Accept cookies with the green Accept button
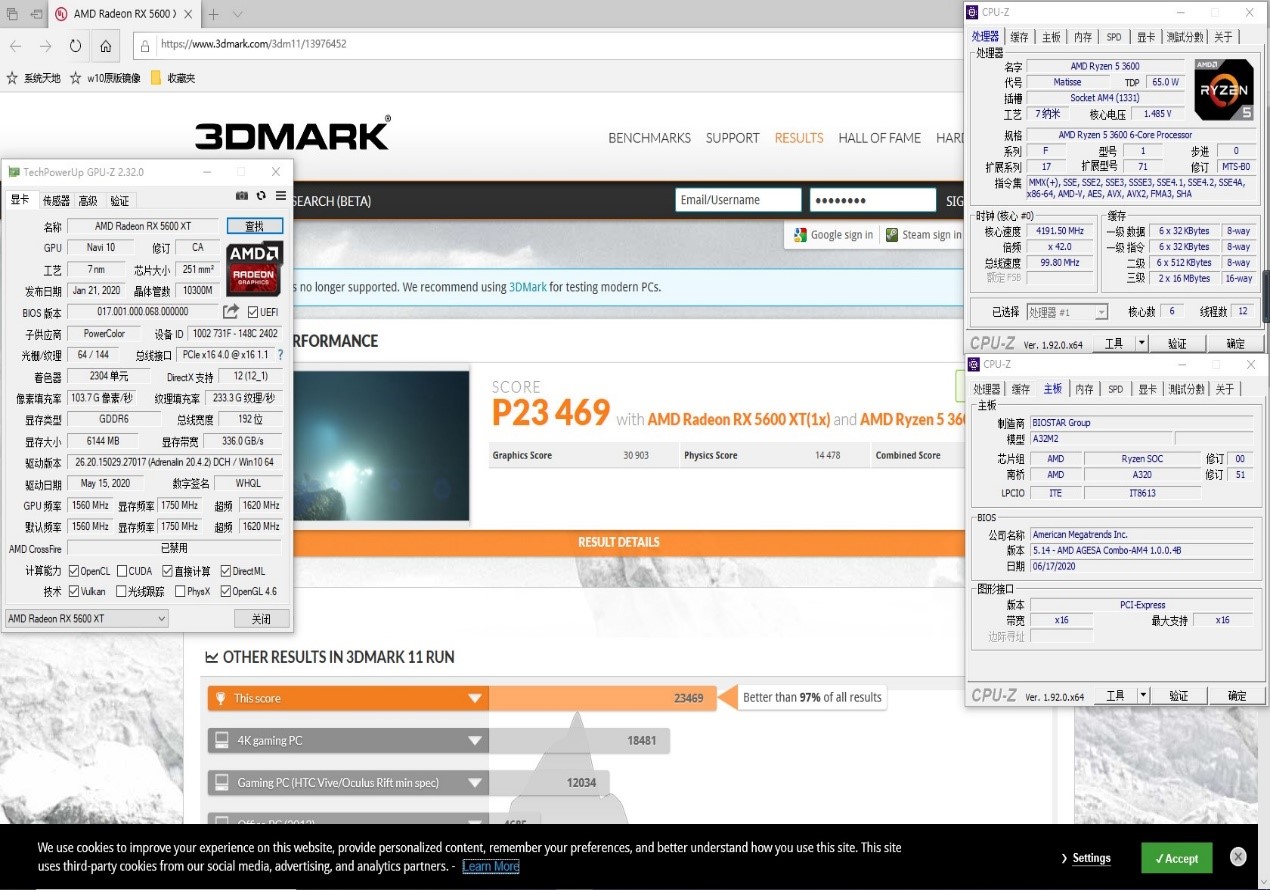The height and width of the screenshot is (890, 1270). point(1176,858)
